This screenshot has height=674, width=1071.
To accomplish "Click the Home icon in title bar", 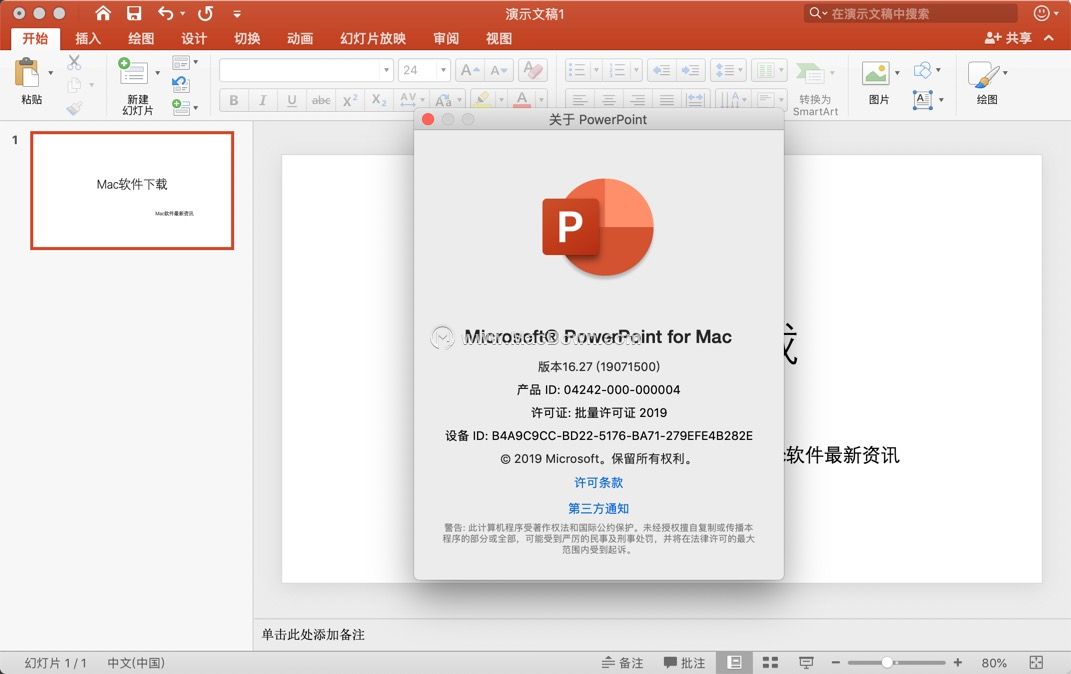I will pyautogui.click(x=102, y=13).
